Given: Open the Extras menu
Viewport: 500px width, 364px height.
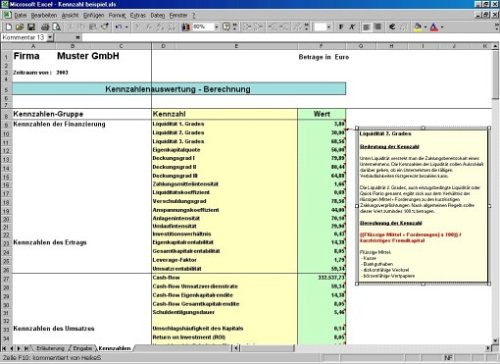Looking at the screenshot, I should [x=138, y=15].
